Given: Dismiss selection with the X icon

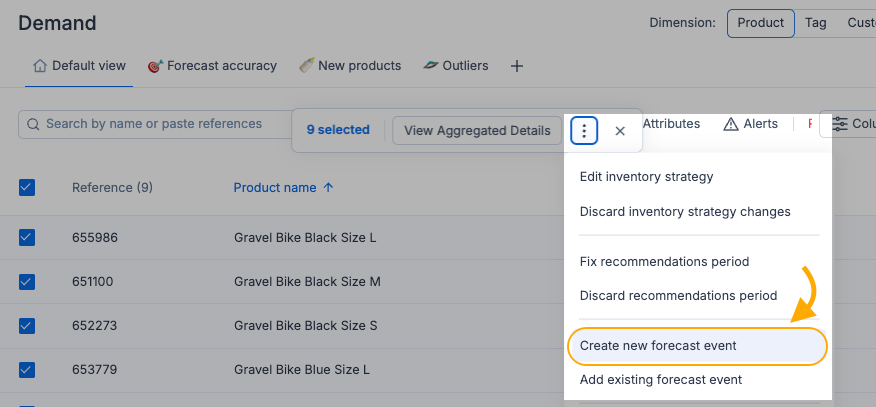Looking at the screenshot, I should tap(620, 130).
